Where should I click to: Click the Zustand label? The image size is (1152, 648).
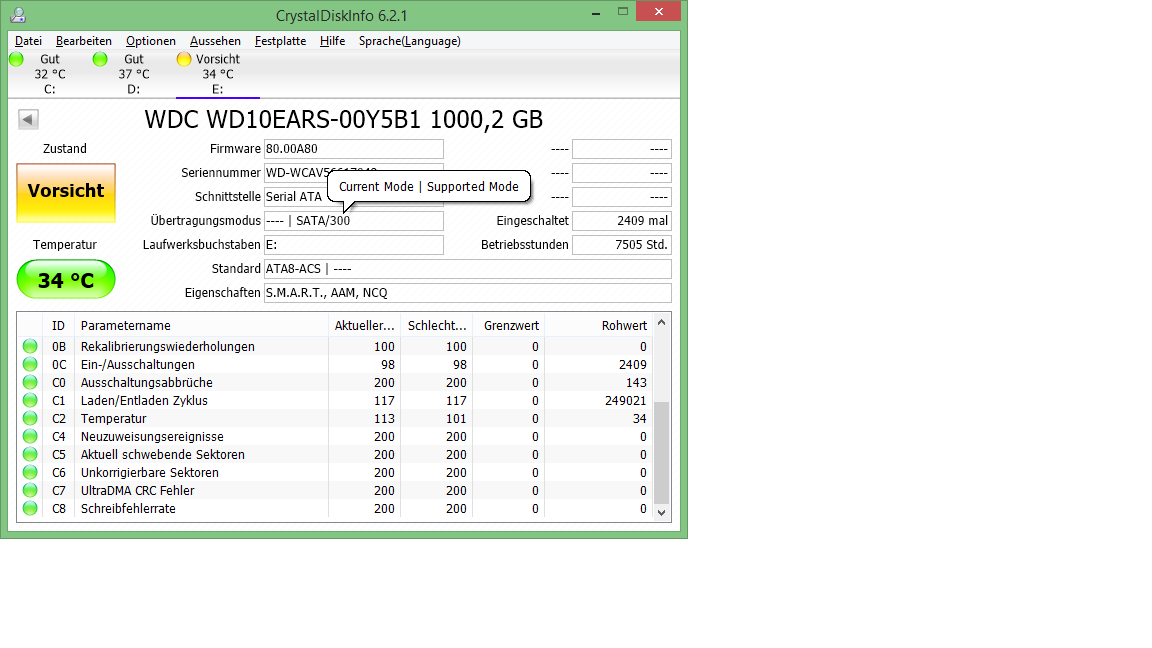pyautogui.click(x=65, y=148)
